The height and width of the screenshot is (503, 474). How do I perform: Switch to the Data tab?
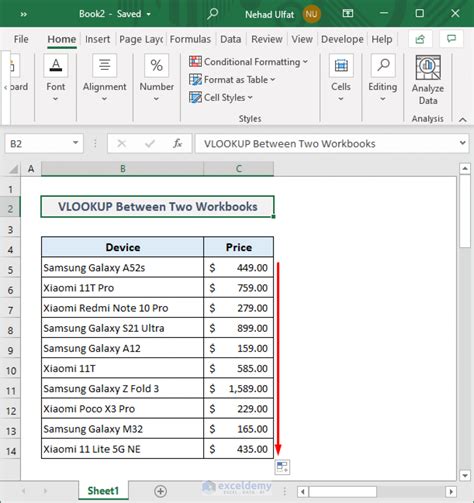(x=231, y=39)
